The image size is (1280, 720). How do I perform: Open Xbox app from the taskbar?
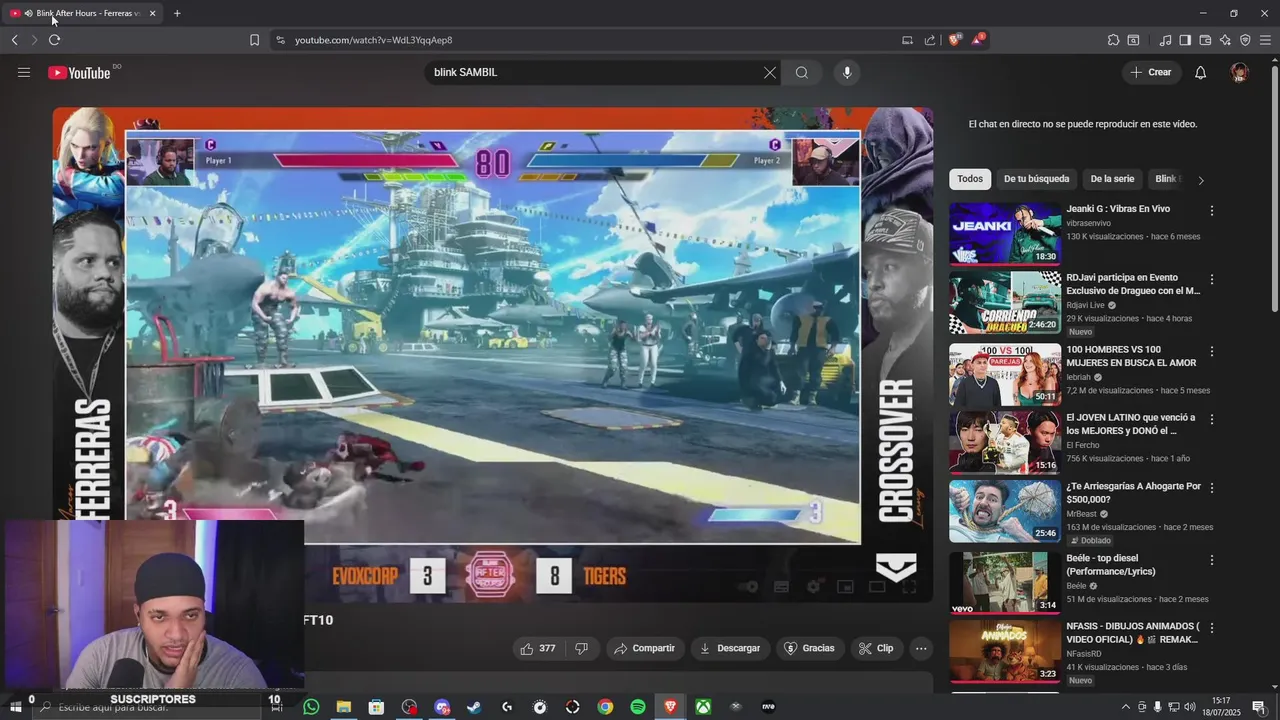click(x=704, y=707)
